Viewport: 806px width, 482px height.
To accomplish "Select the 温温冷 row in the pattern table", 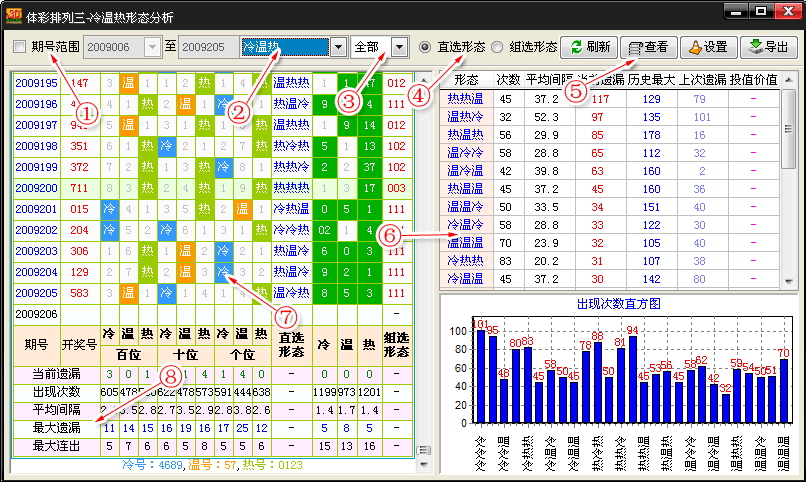I will coord(610,207).
